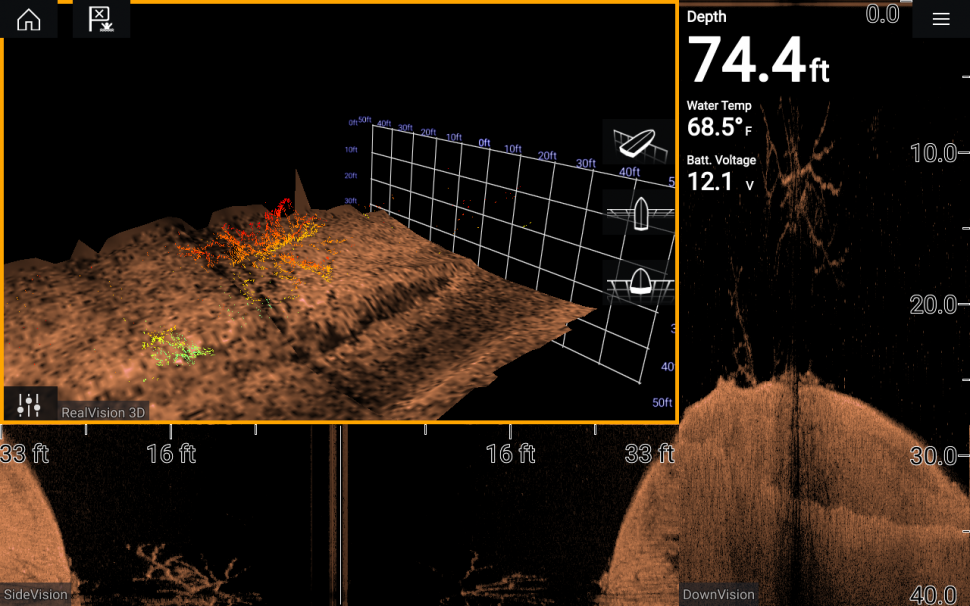970x606 pixels.
Task: Select the top-down boat view icon
Action: pos(638,212)
